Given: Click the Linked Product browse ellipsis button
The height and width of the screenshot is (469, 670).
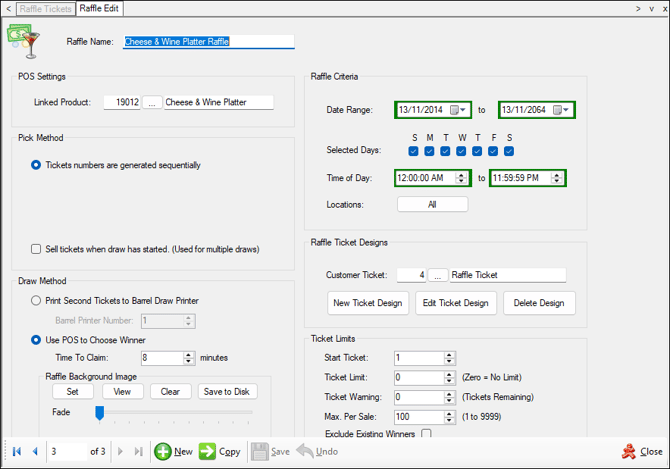Looking at the screenshot, I should click(152, 102).
